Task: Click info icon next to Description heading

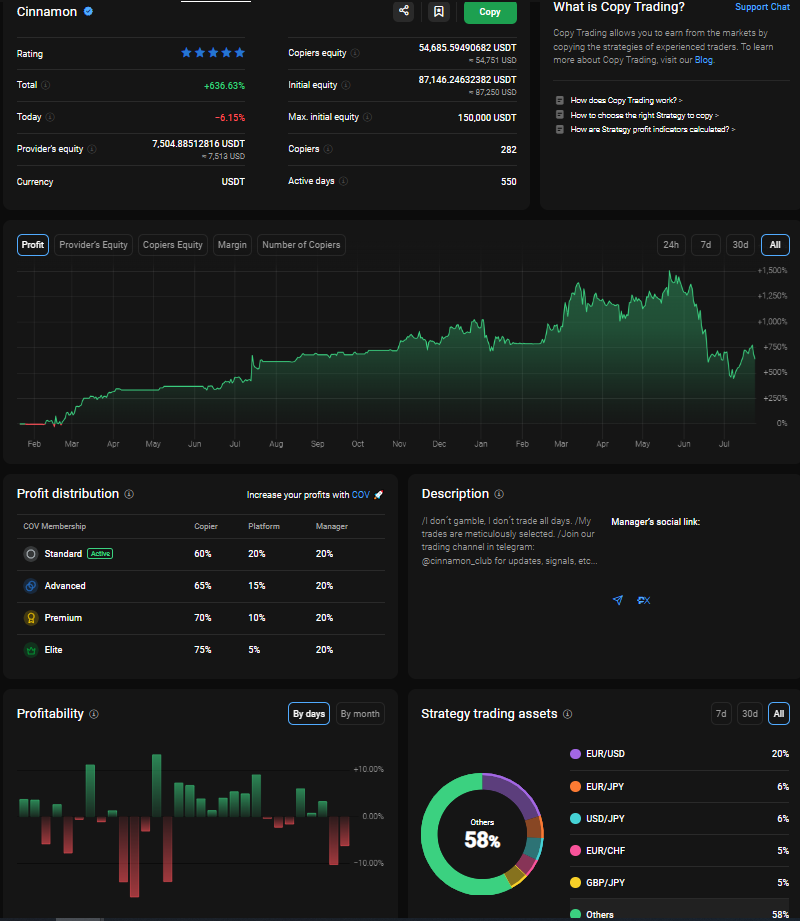Action: (x=499, y=494)
